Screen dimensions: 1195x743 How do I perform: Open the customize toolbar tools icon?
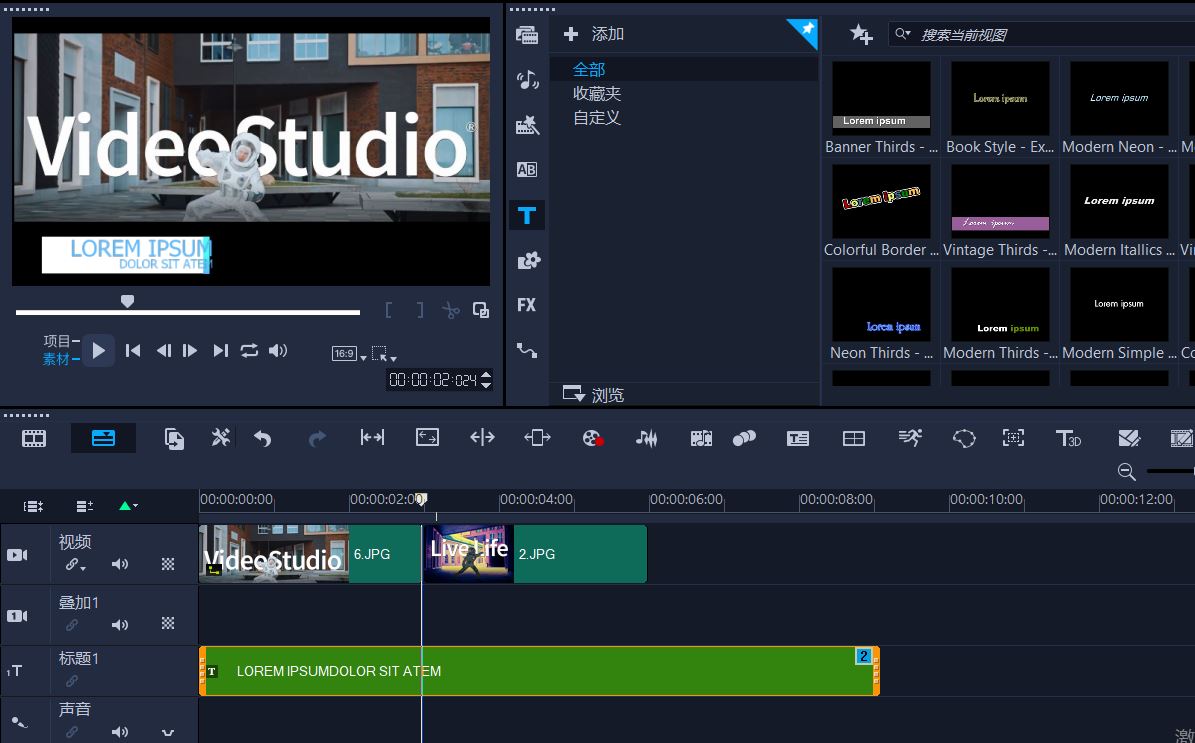tap(220, 437)
